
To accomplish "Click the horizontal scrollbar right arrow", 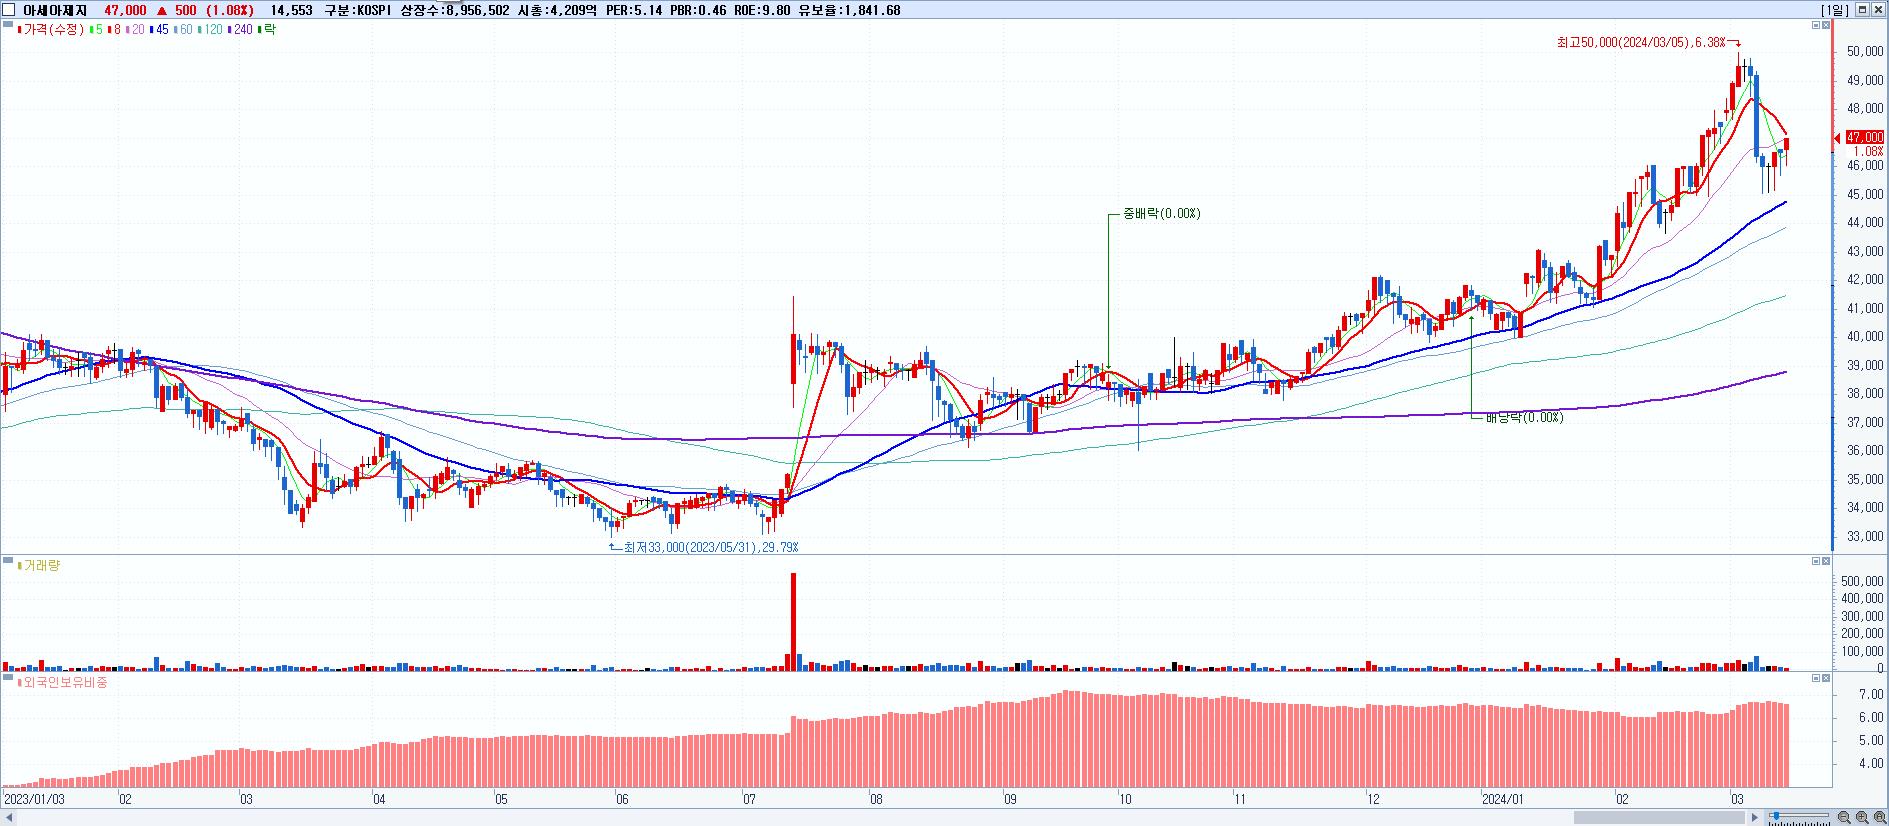I will point(1755,818).
